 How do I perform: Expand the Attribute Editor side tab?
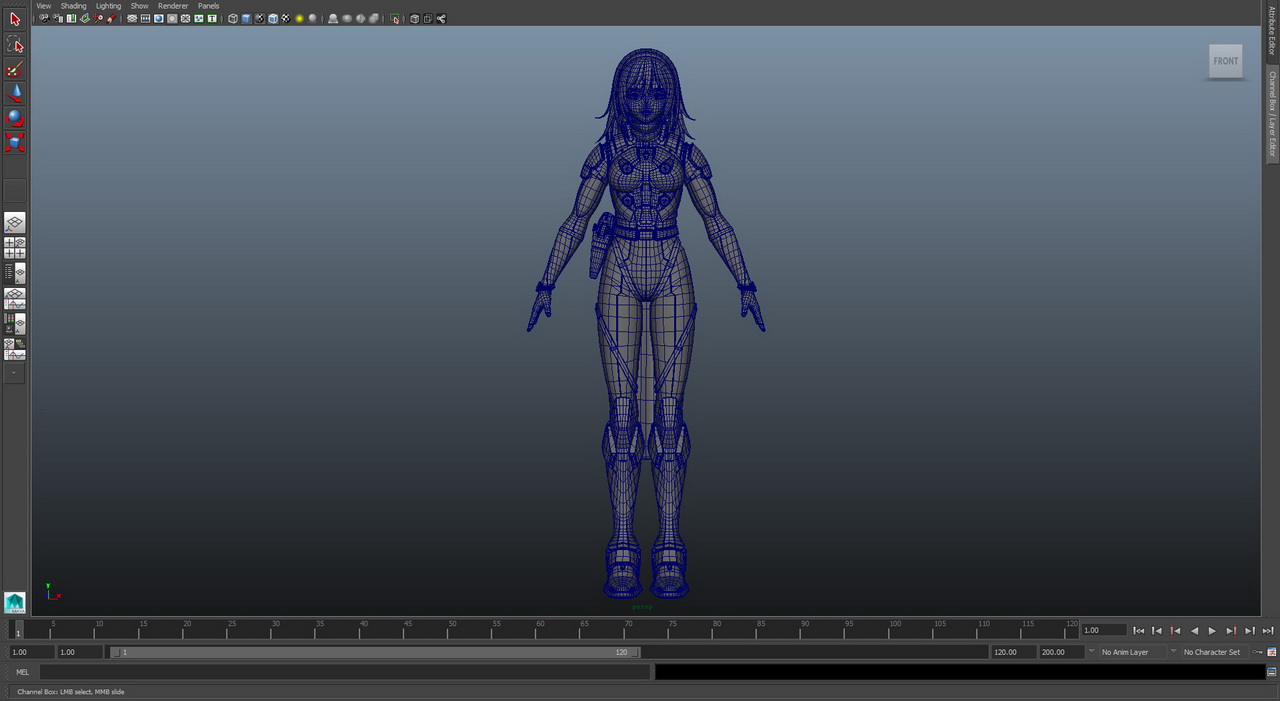coord(1272,30)
